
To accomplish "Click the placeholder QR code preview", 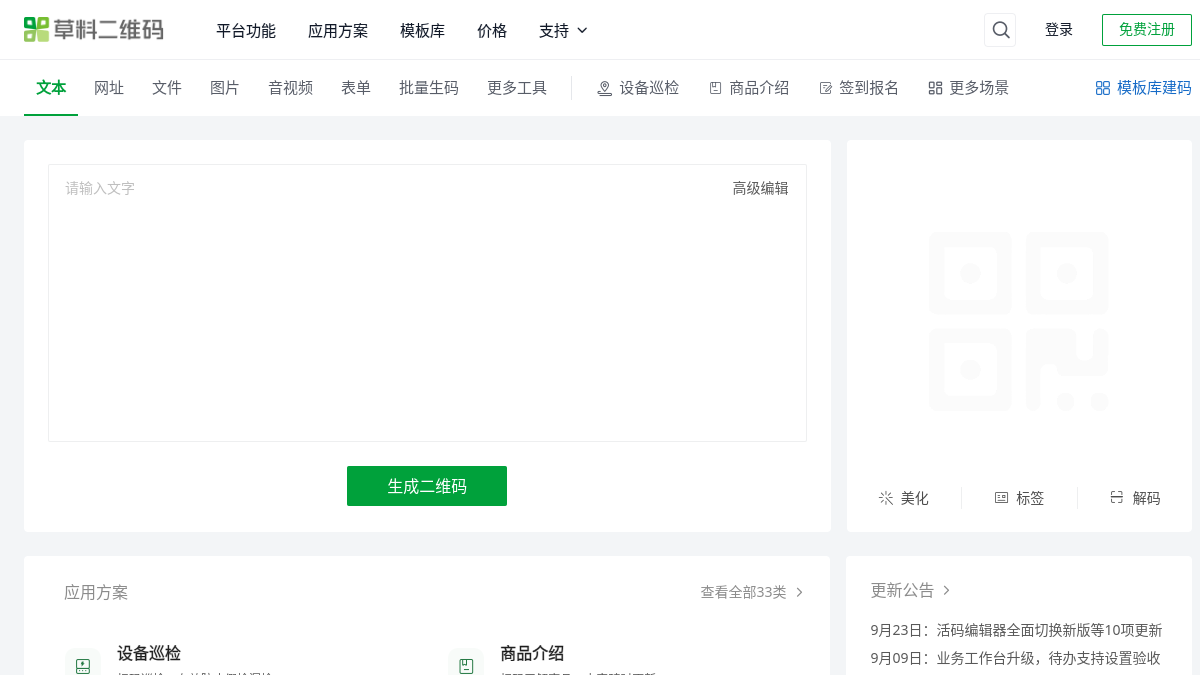I will (x=1019, y=322).
